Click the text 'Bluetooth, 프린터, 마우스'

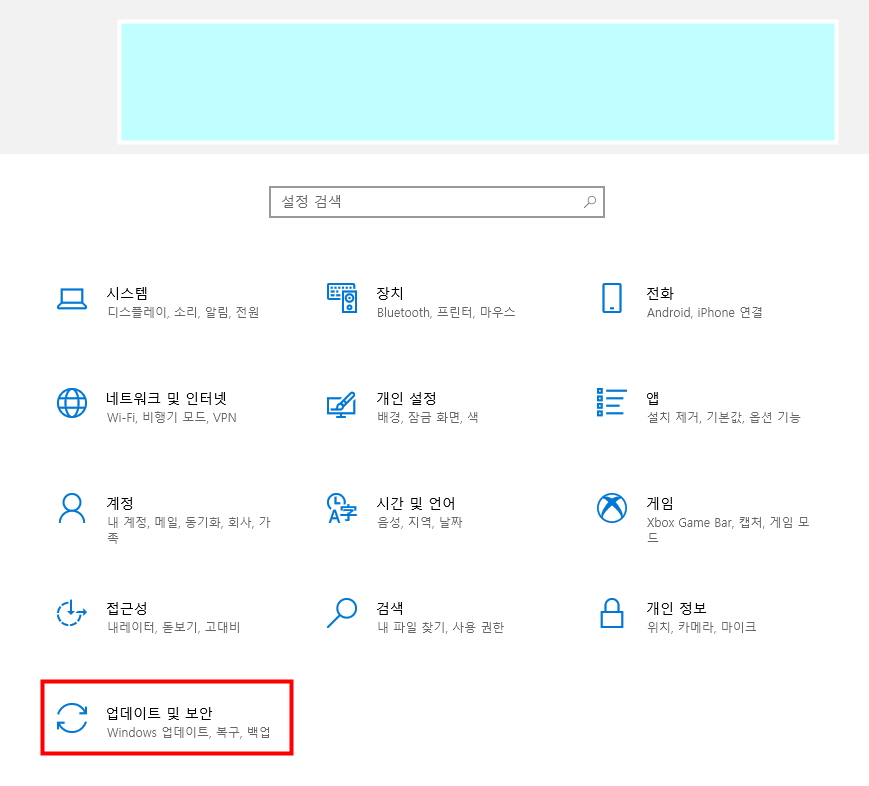446,312
